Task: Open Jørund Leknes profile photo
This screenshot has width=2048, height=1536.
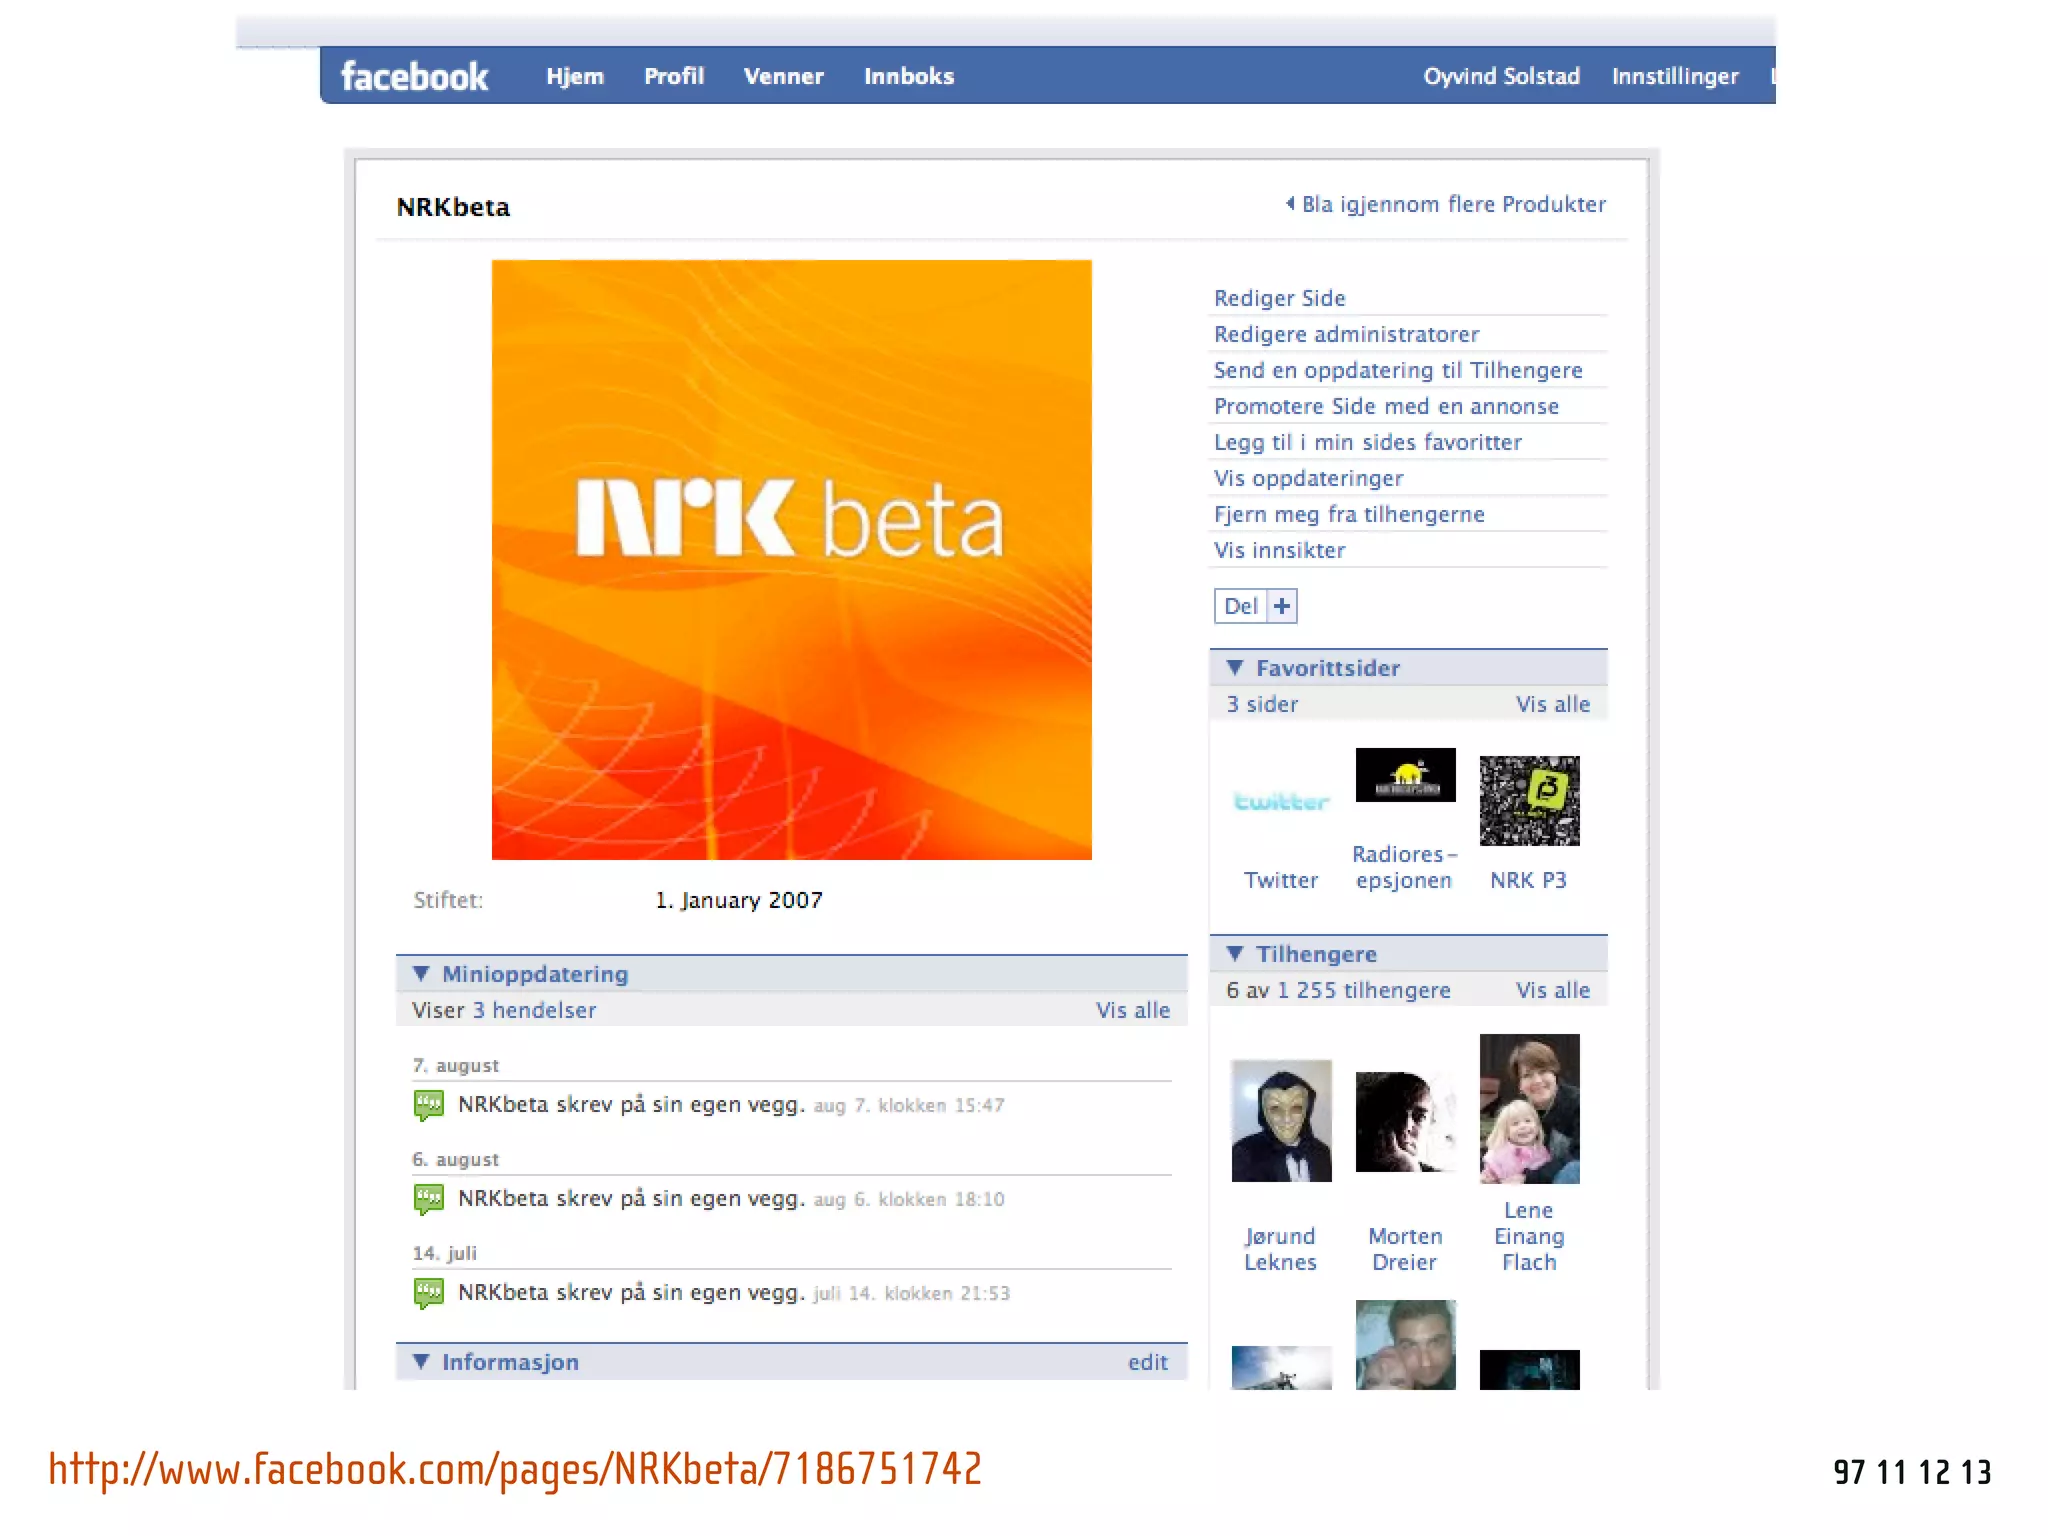Action: pos(1282,1121)
